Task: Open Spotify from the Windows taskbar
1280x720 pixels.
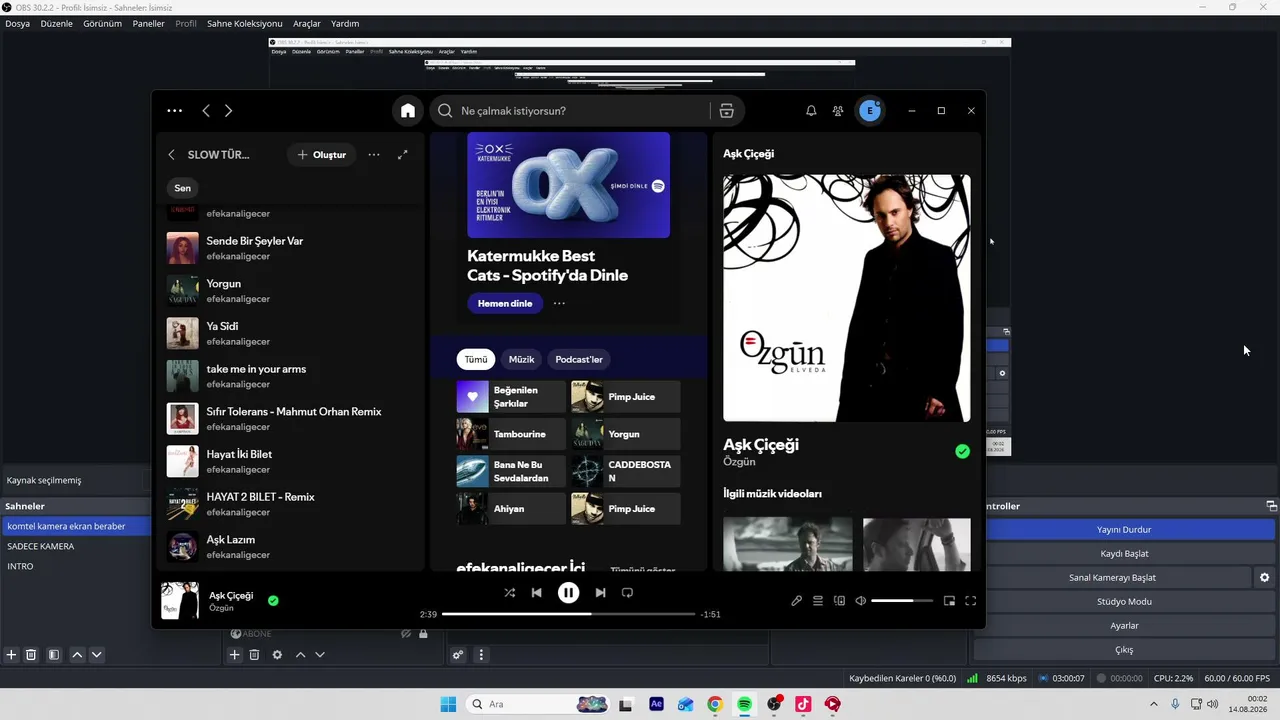Action: (744, 704)
